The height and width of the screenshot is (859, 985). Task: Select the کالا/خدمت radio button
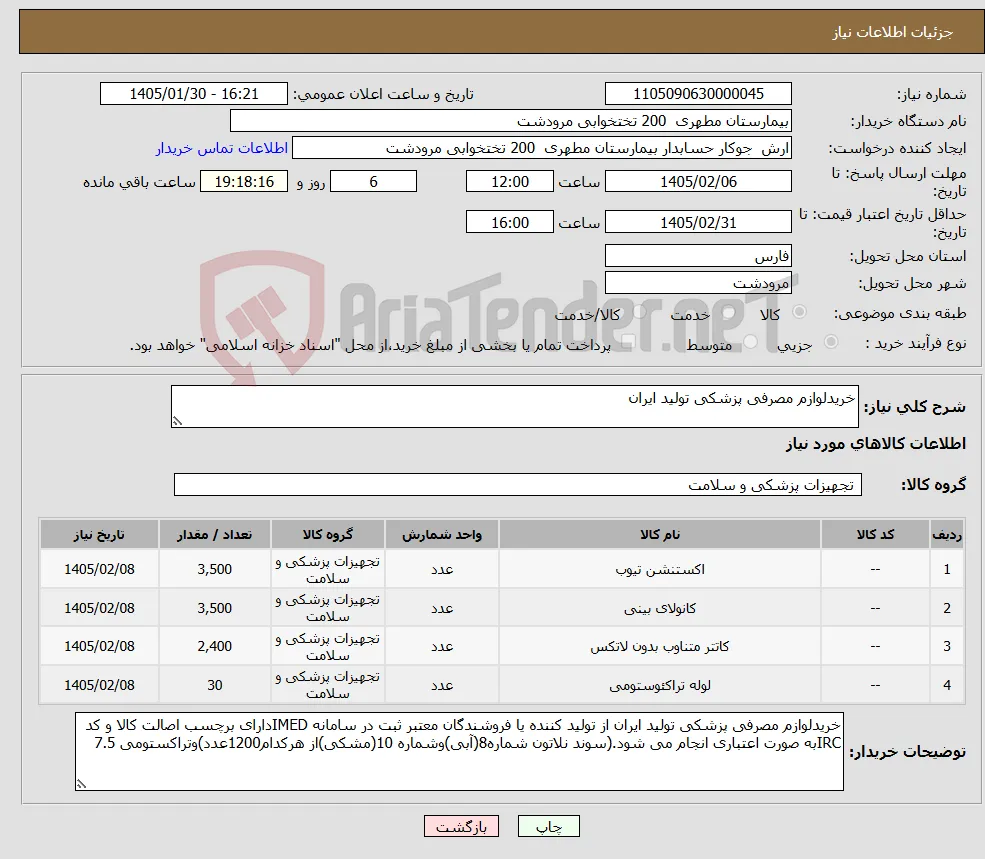(639, 312)
